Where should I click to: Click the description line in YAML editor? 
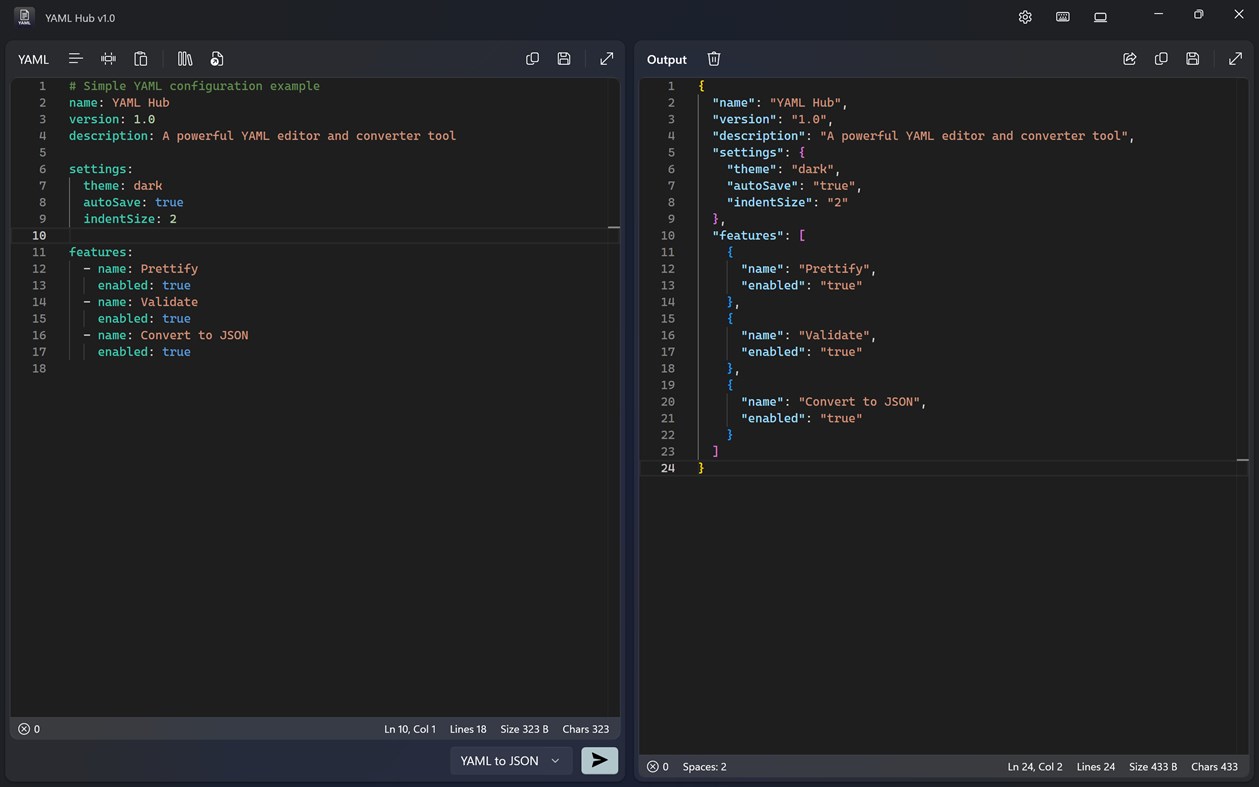coord(262,135)
